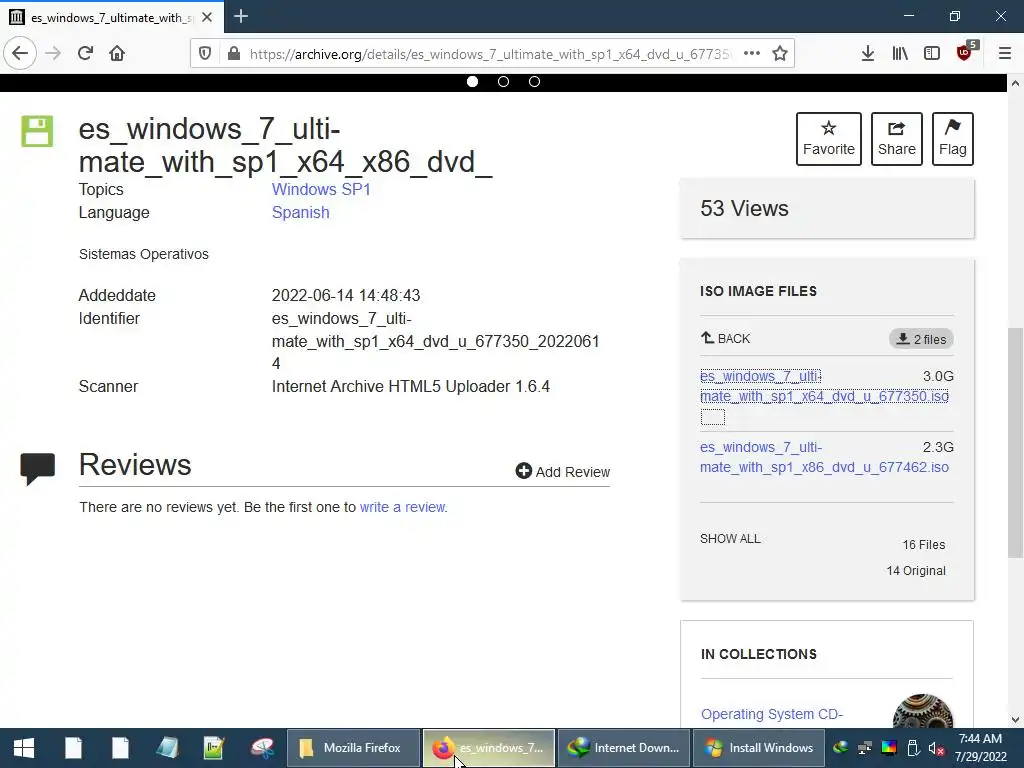Image resolution: width=1024 pixels, height=768 pixels.
Task: Open the Spanish language link
Action: click(x=300, y=212)
